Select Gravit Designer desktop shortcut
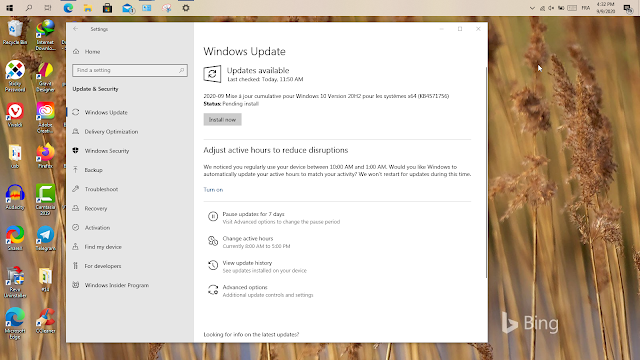This screenshot has height=360, width=640. tap(45, 77)
